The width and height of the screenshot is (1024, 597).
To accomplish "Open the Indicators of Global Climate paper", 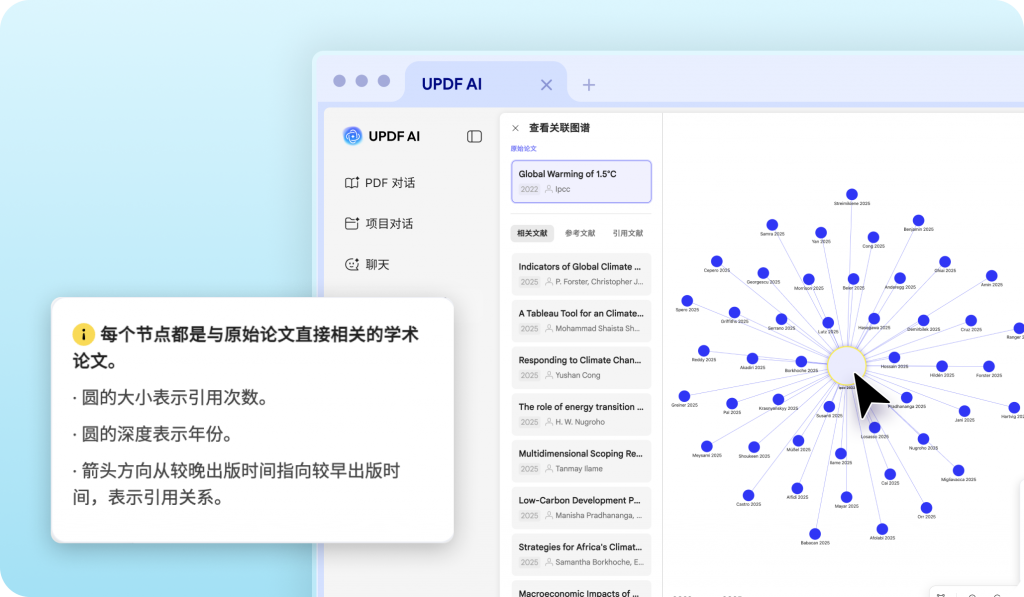I will 581,273.
